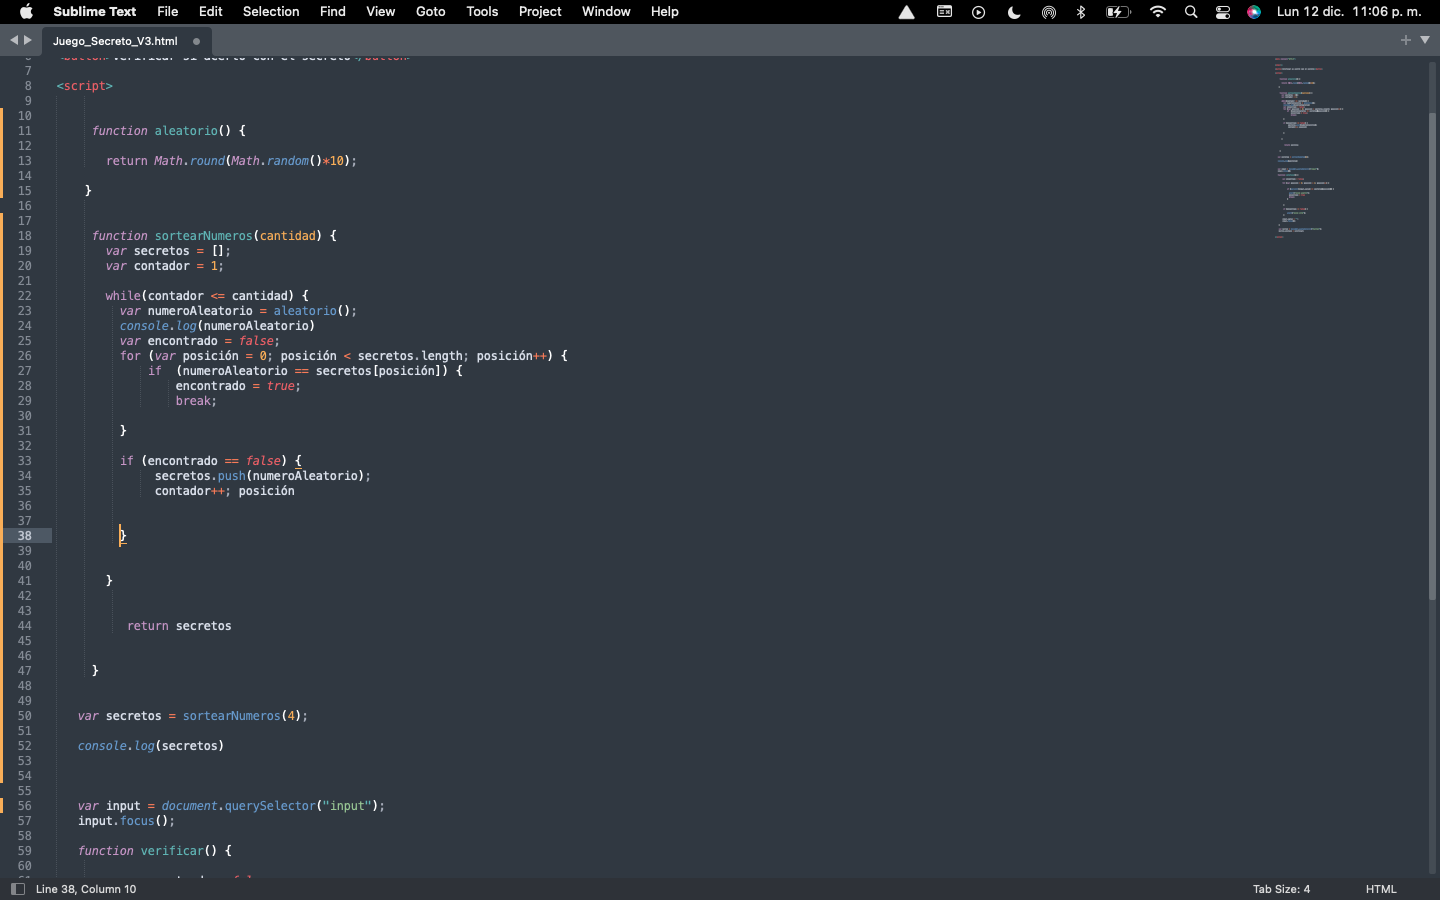The image size is (1440, 900).
Task: Click the 'sortearNumeros' function name on line 18
Action: [x=204, y=236]
